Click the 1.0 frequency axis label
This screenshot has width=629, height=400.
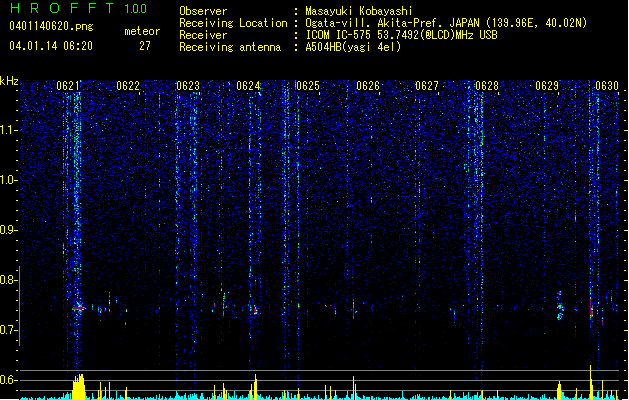(x=9, y=180)
